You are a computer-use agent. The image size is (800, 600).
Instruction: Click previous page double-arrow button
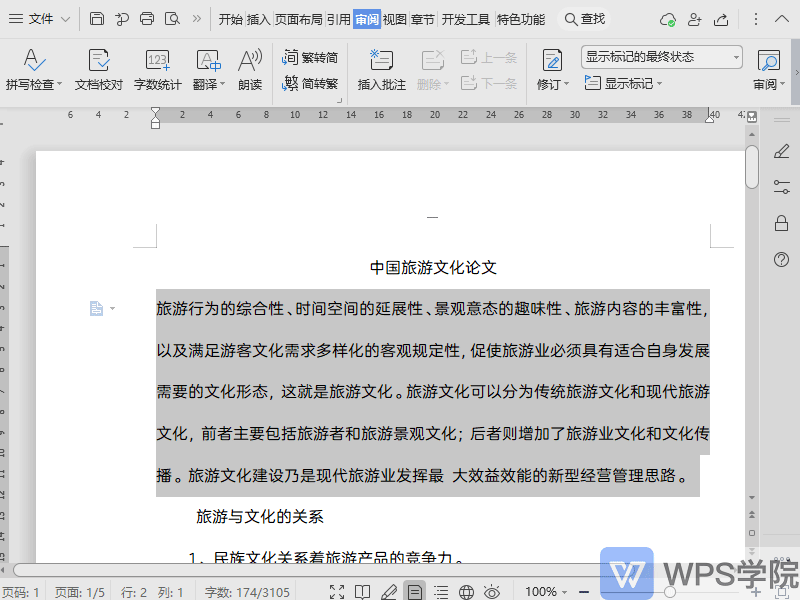point(752,514)
